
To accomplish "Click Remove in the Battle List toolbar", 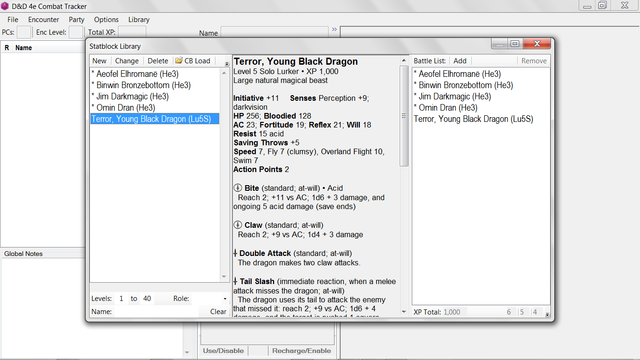I will pos(533,61).
